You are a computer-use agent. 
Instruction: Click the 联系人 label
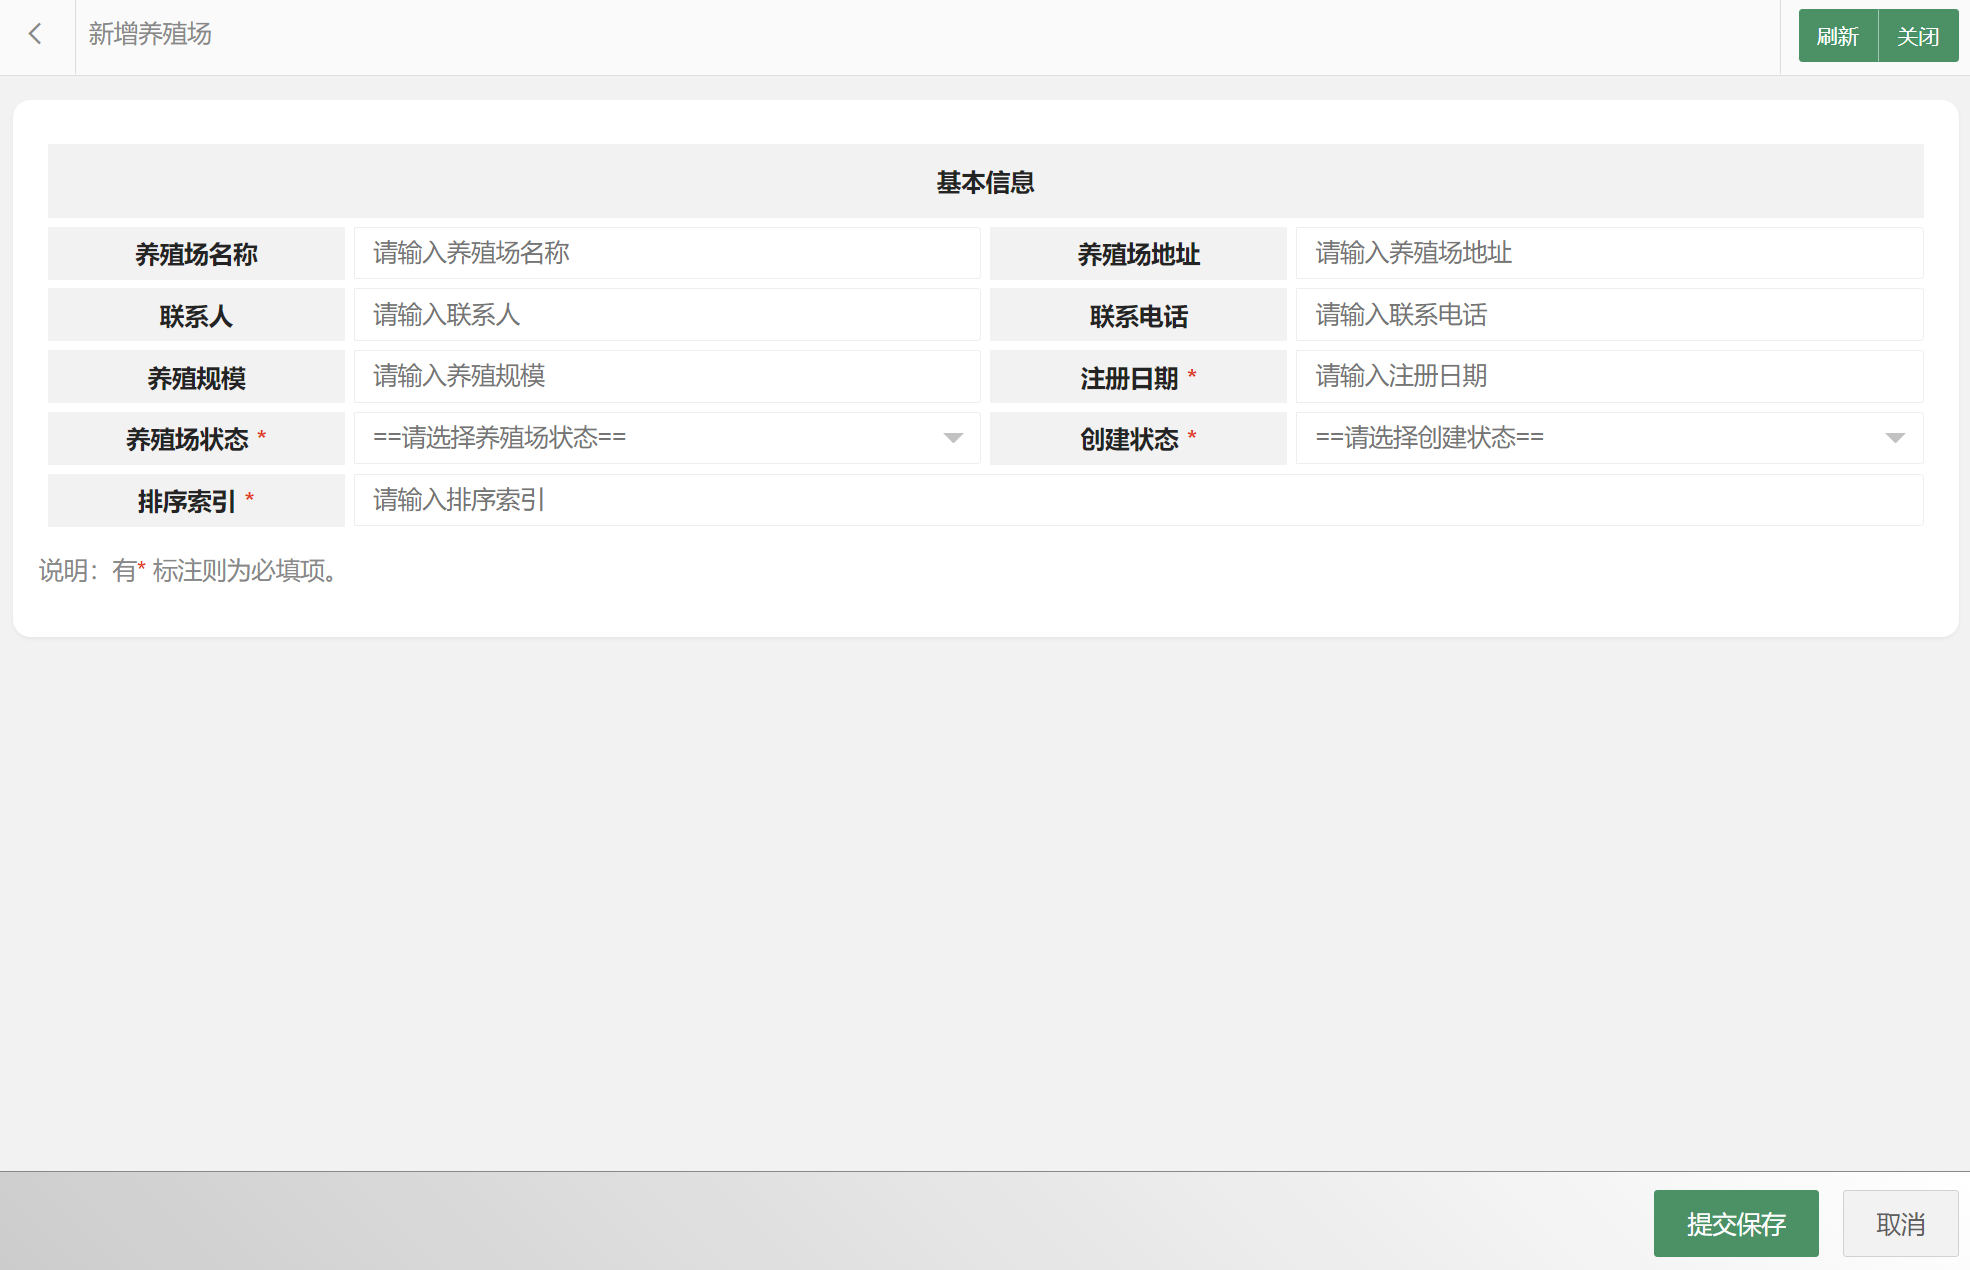click(196, 316)
